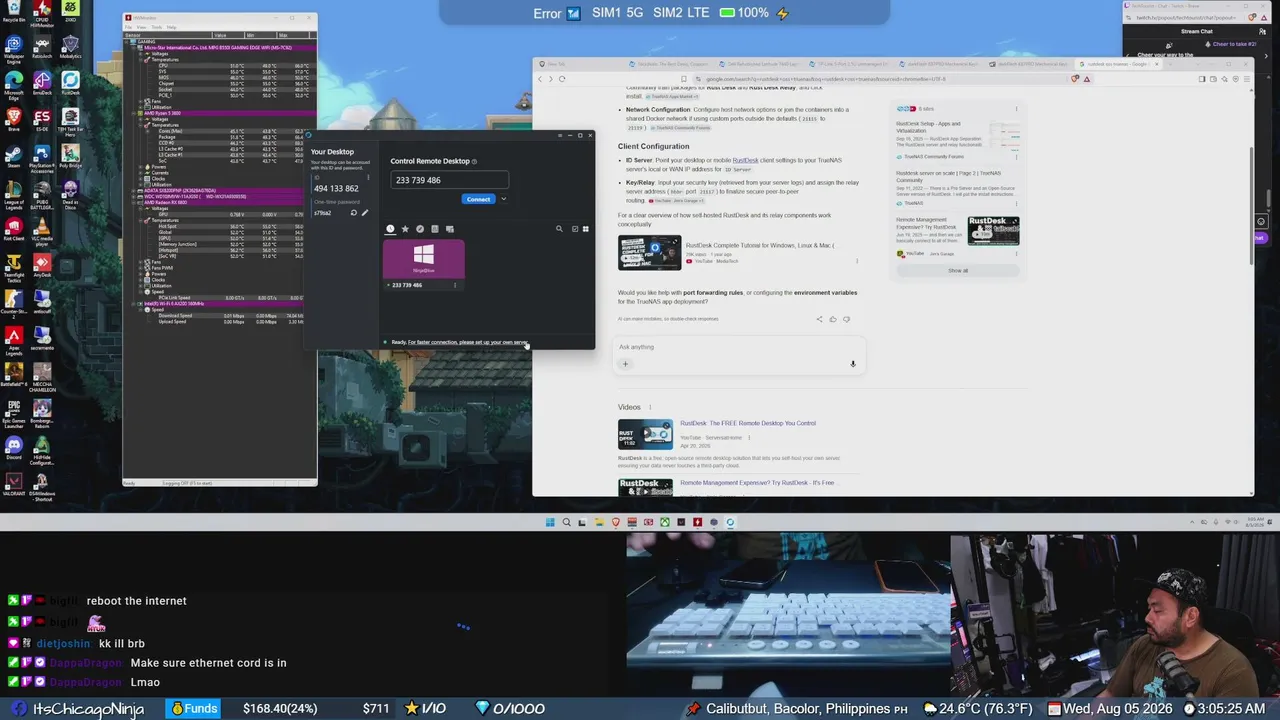
Task: Focus the browser address bar URL
Action: click(x=826, y=79)
